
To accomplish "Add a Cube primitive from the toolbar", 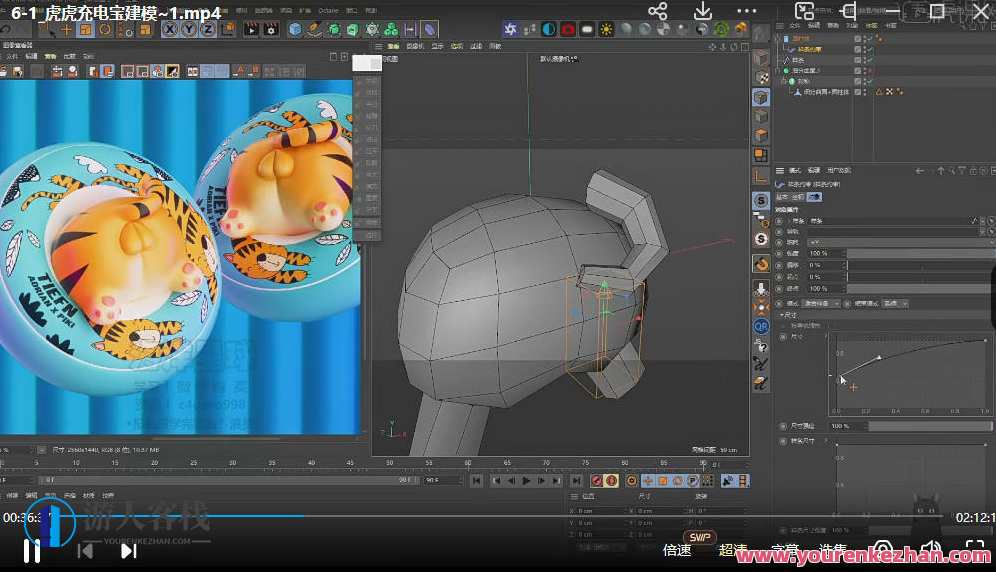I will pyautogui.click(x=295, y=29).
